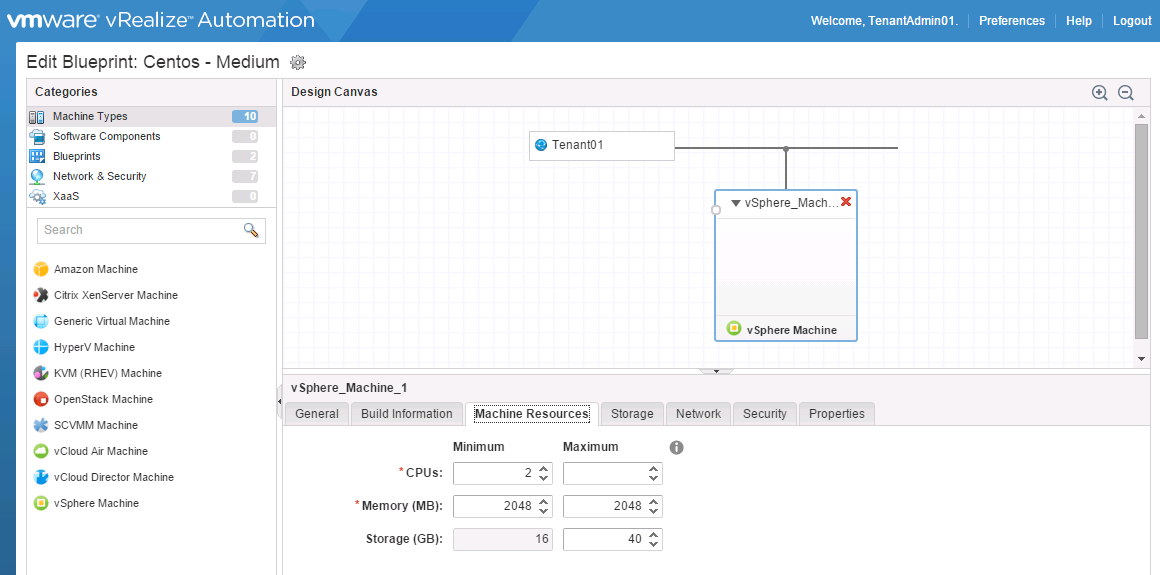The width and height of the screenshot is (1160, 575).
Task: Decrease maximum Memory value
Action: tap(653, 511)
